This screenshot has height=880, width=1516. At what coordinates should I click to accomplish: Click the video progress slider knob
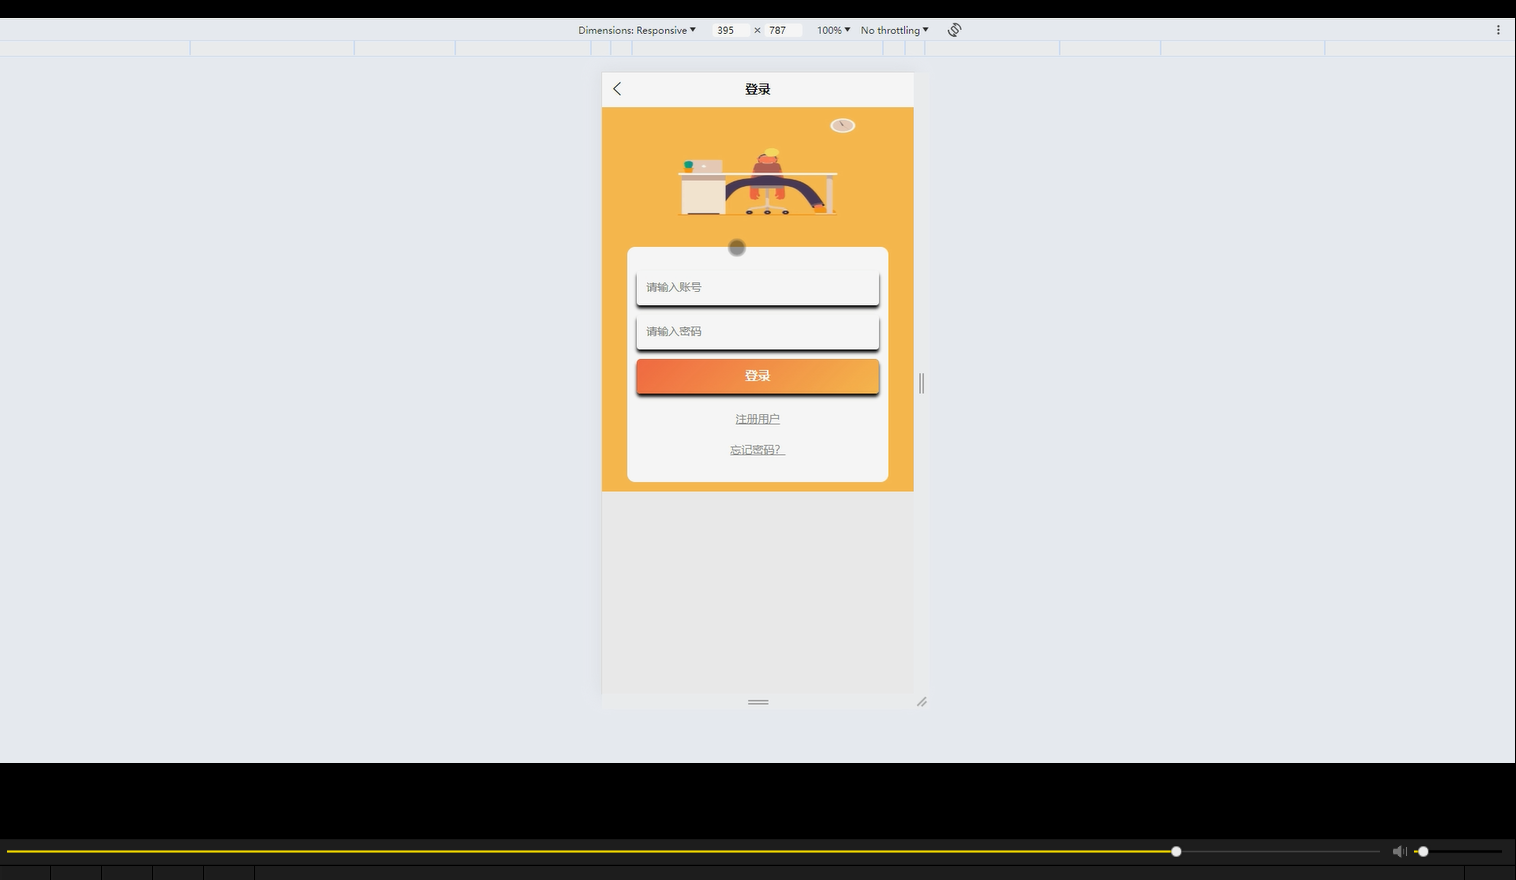(x=1176, y=851)
